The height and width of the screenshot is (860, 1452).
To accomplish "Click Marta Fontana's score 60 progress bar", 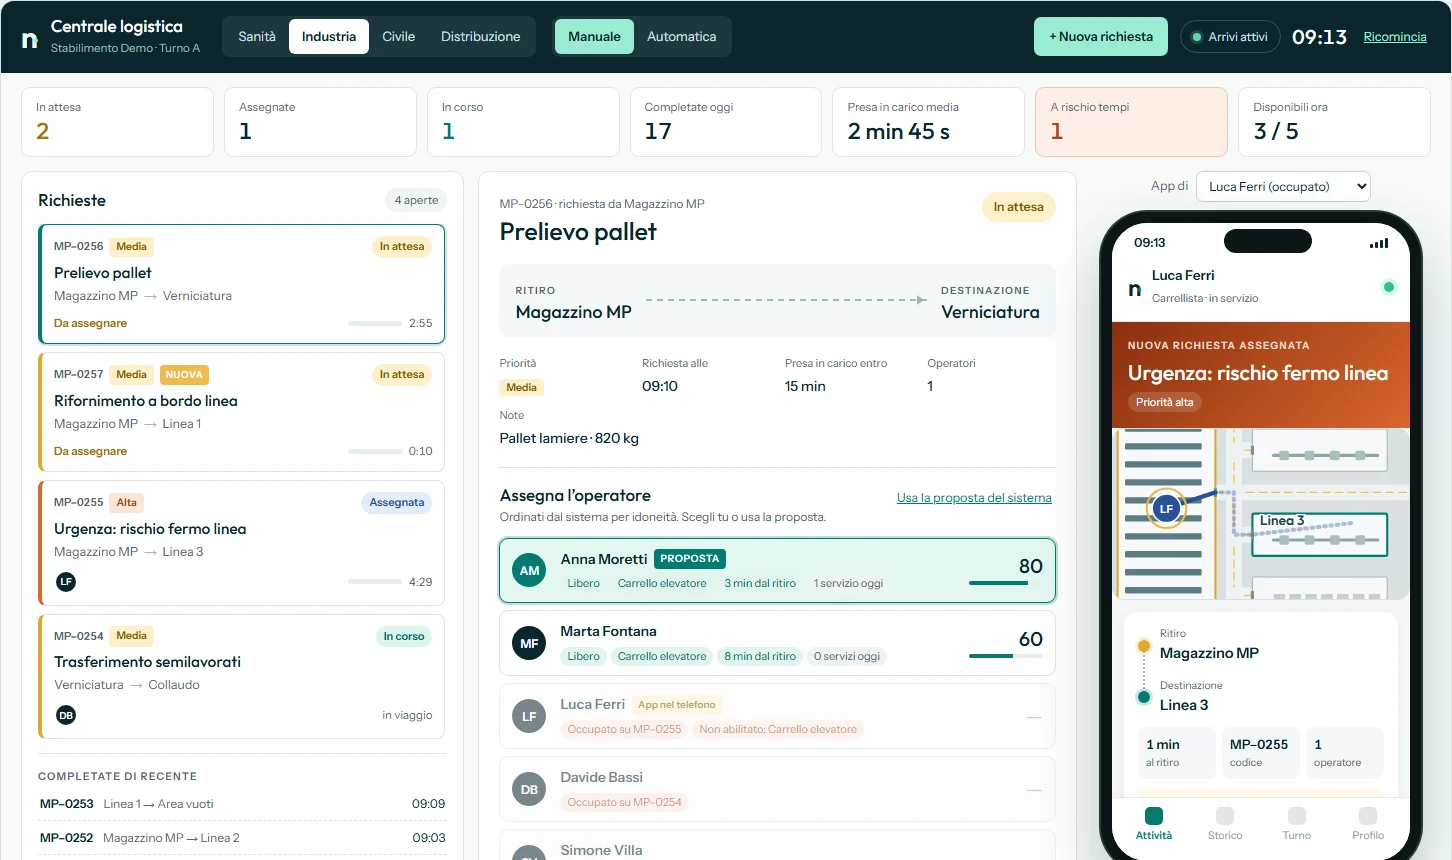I will coord(1006,656).
